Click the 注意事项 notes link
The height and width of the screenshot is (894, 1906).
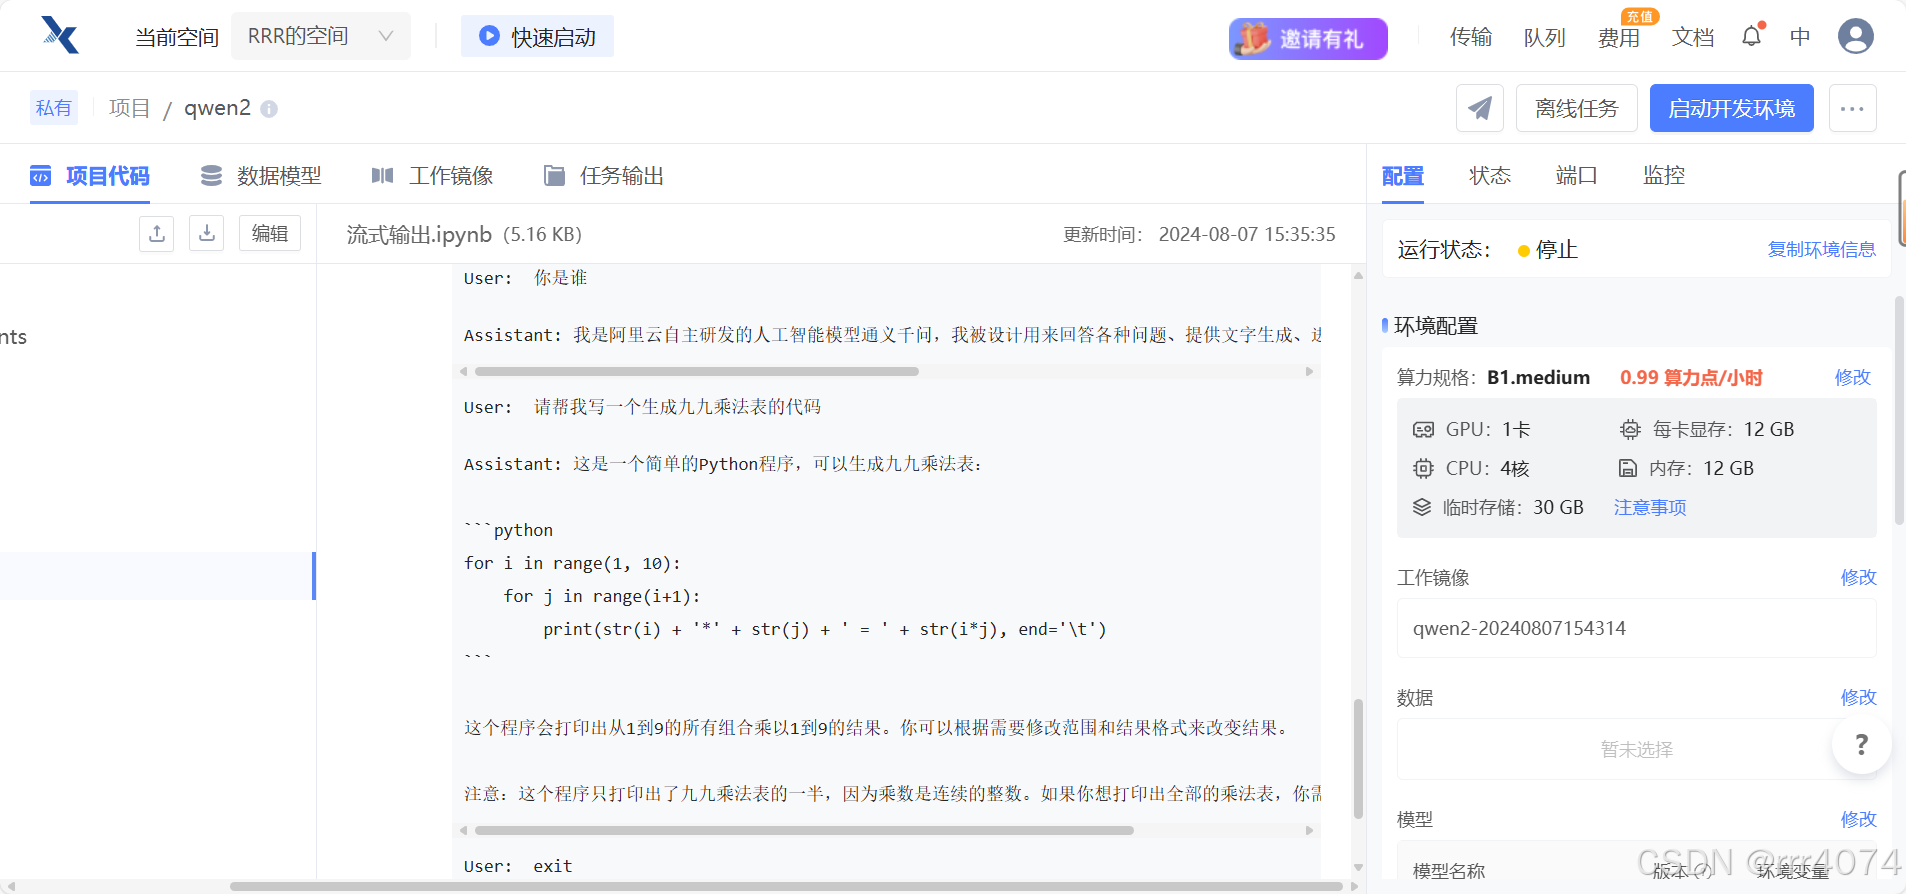[1650, 507]
